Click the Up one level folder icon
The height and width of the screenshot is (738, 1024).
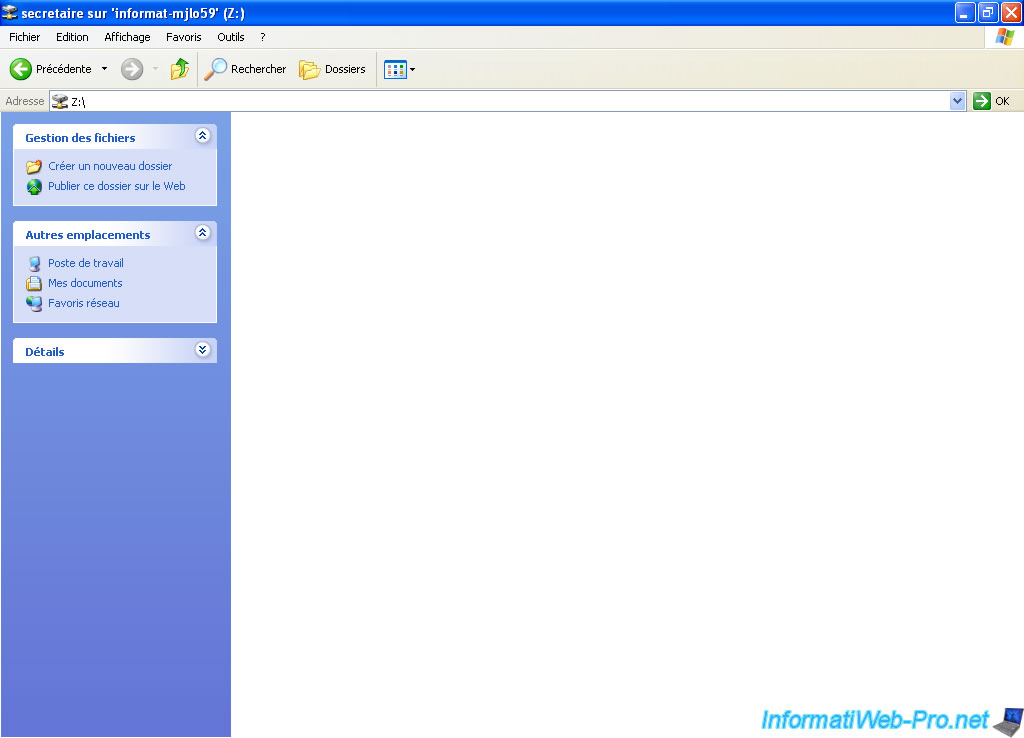[180, 69]
